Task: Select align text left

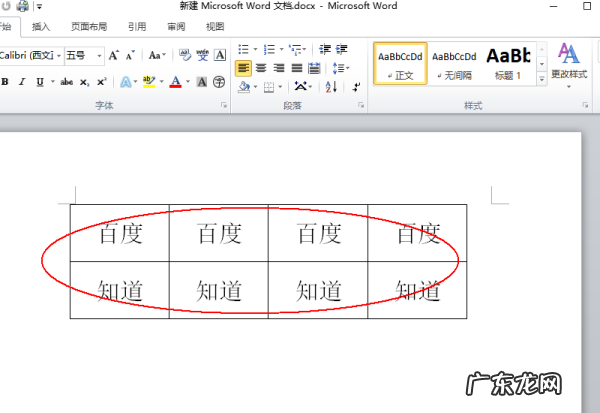Action: pyautogui.click(x=243, y=68)
